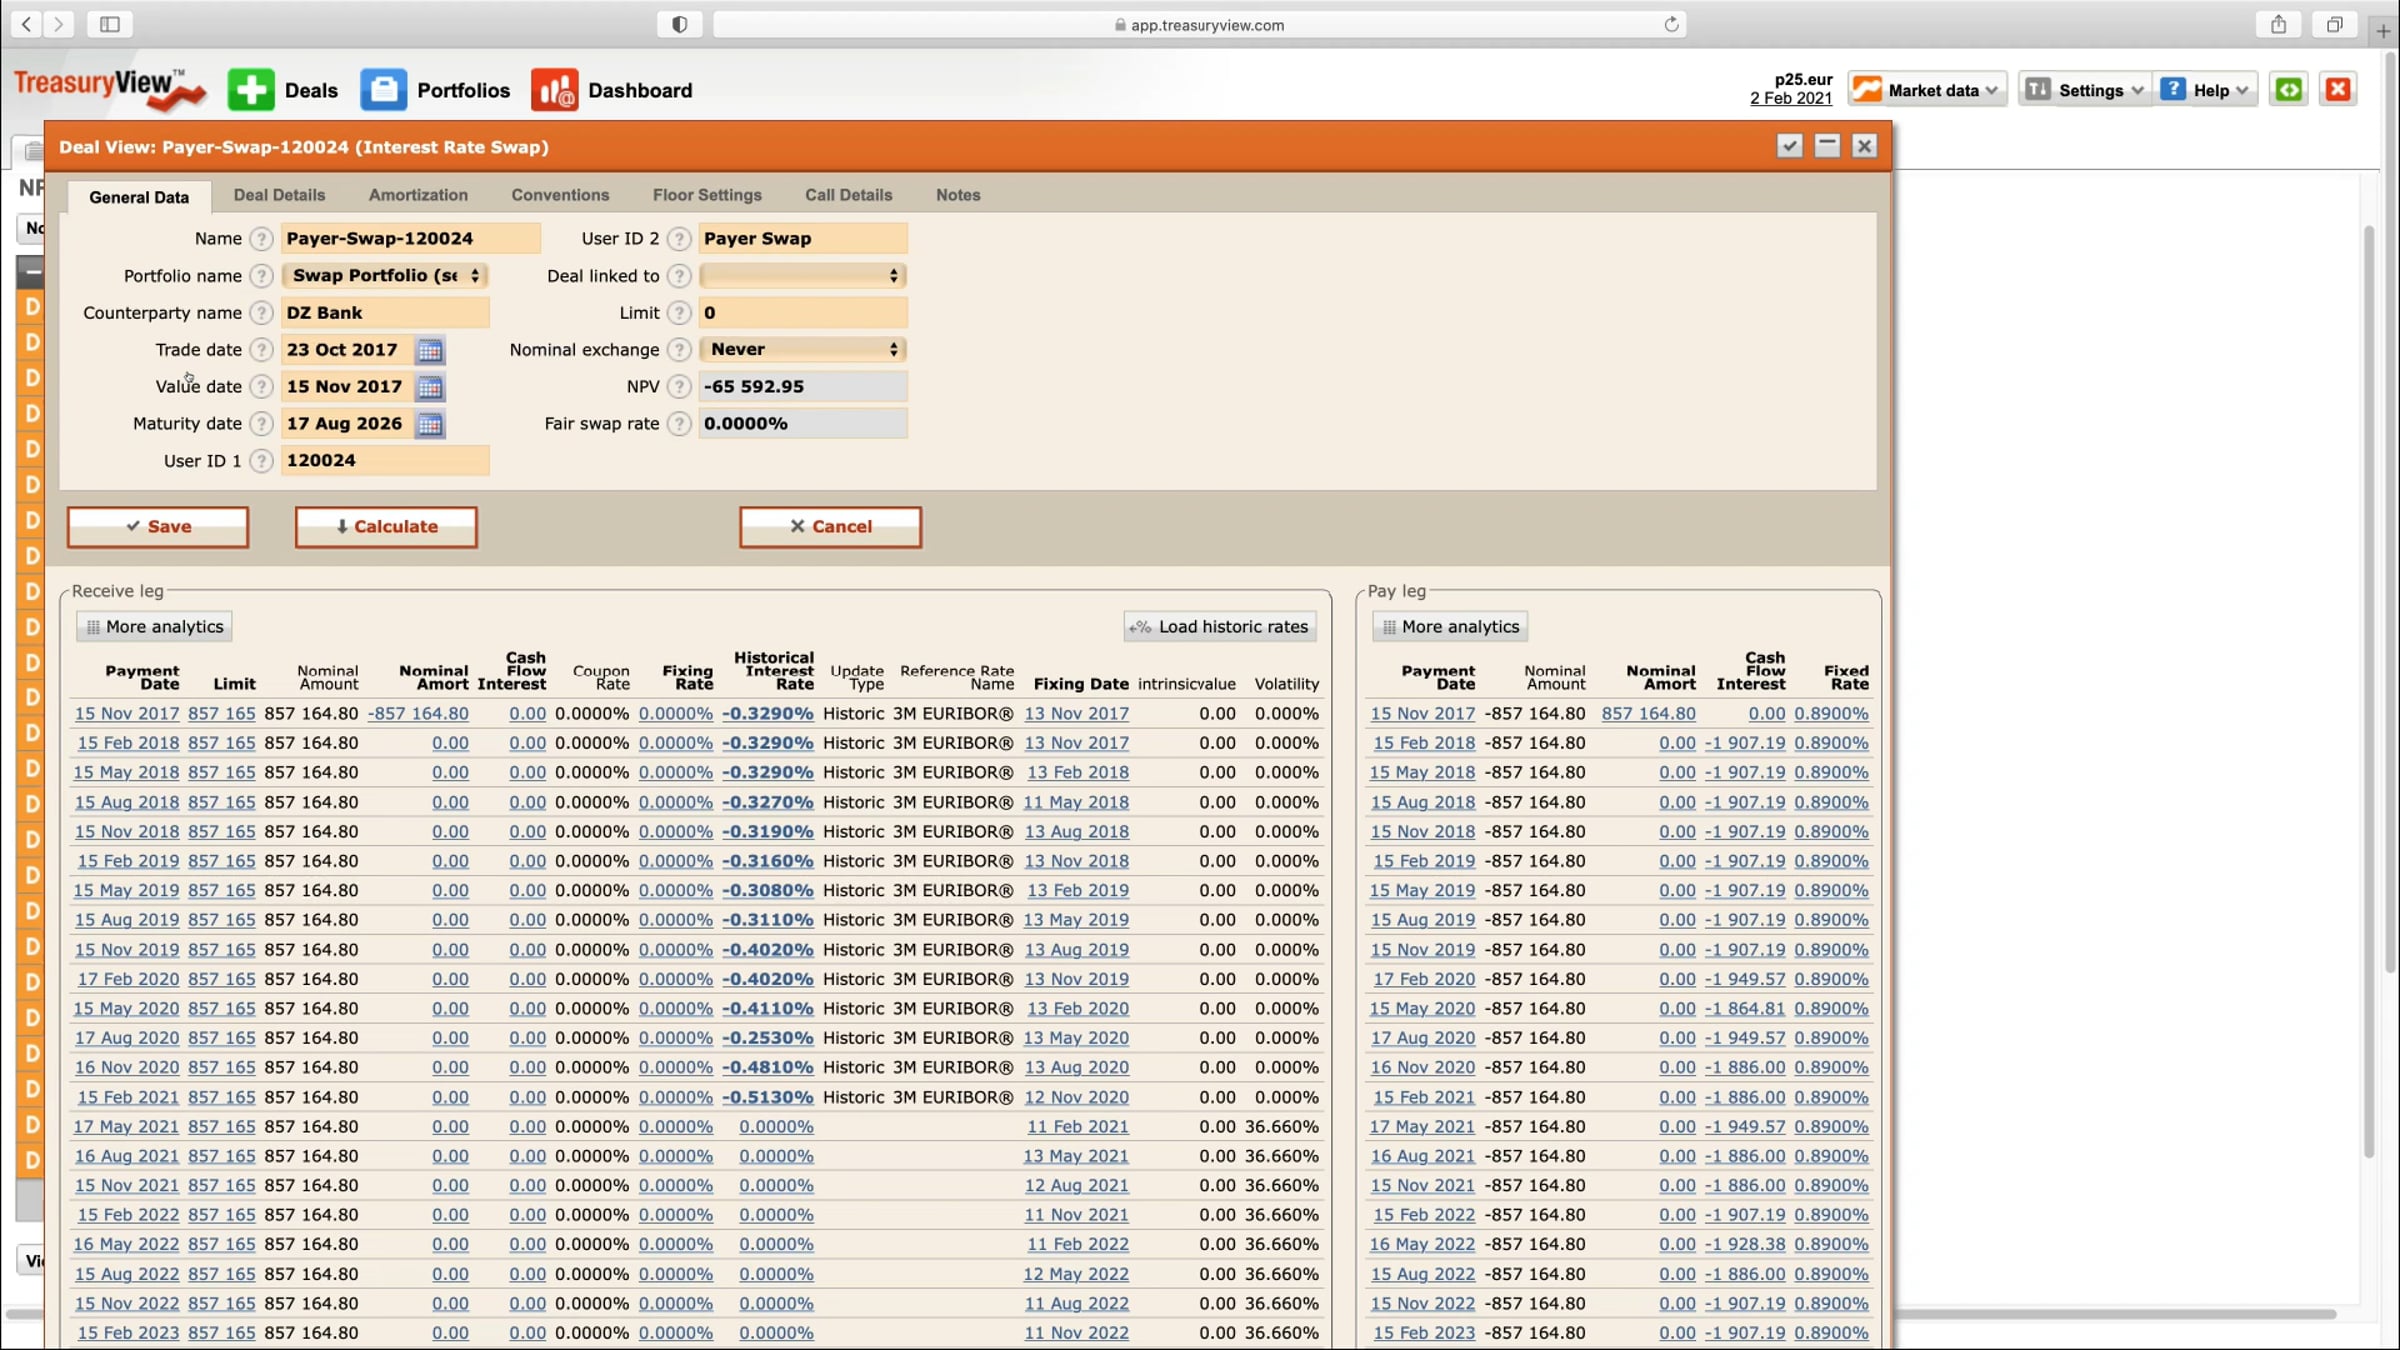Click the User ID 2 field

coord(803,239)
